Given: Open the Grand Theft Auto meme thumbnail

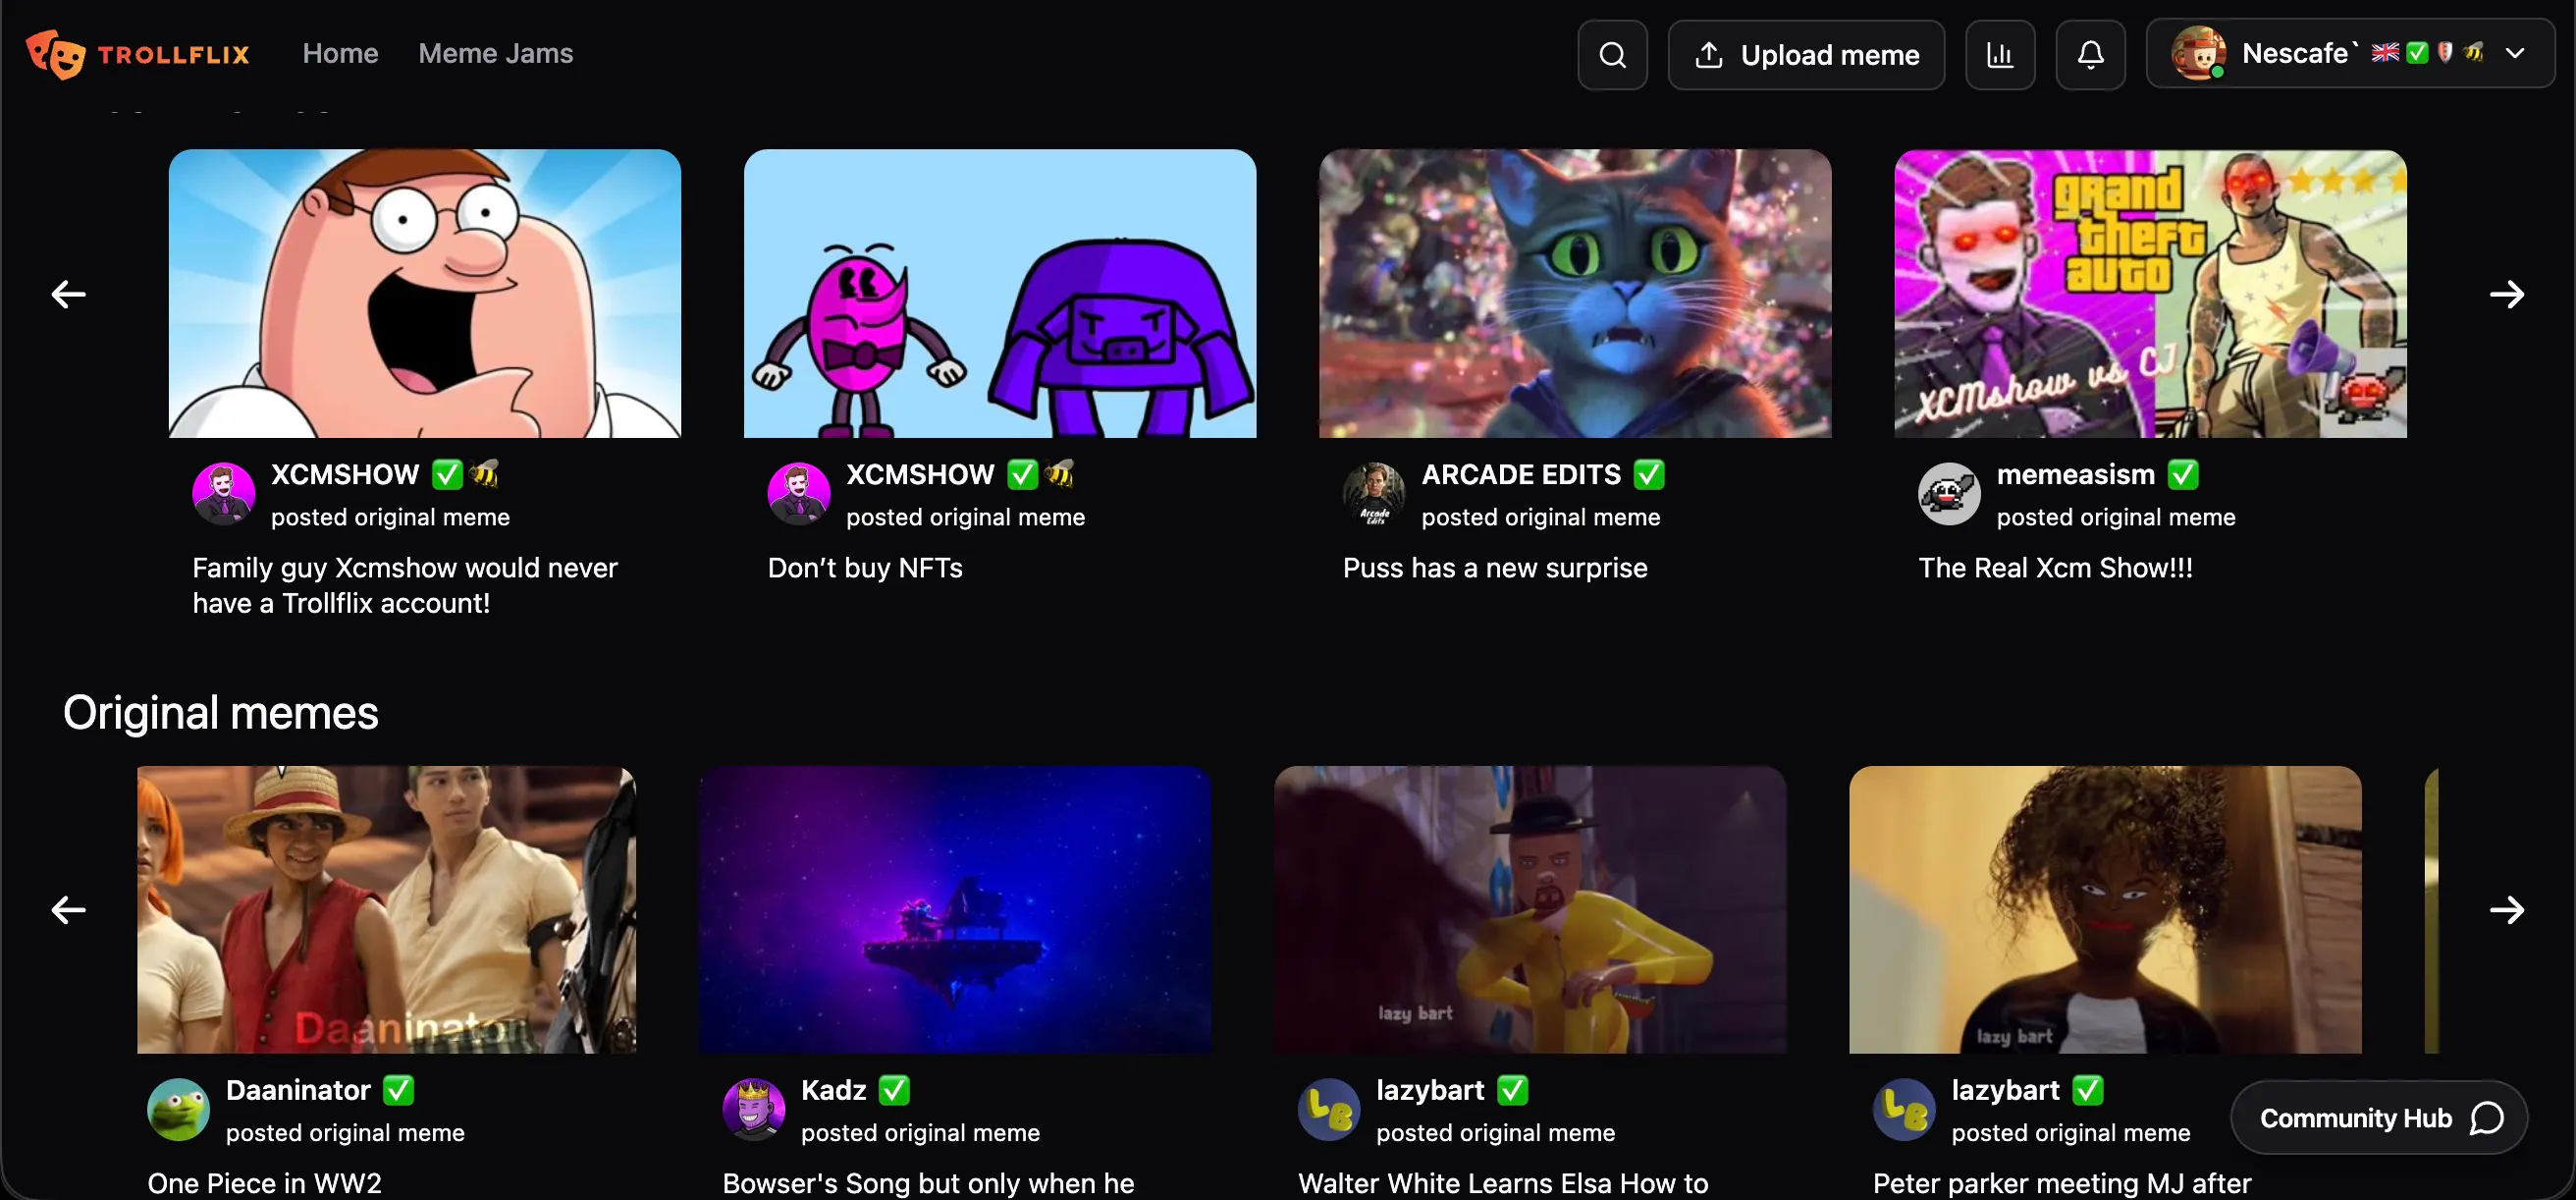Looking at the screenshot, I should [2150, 294].
